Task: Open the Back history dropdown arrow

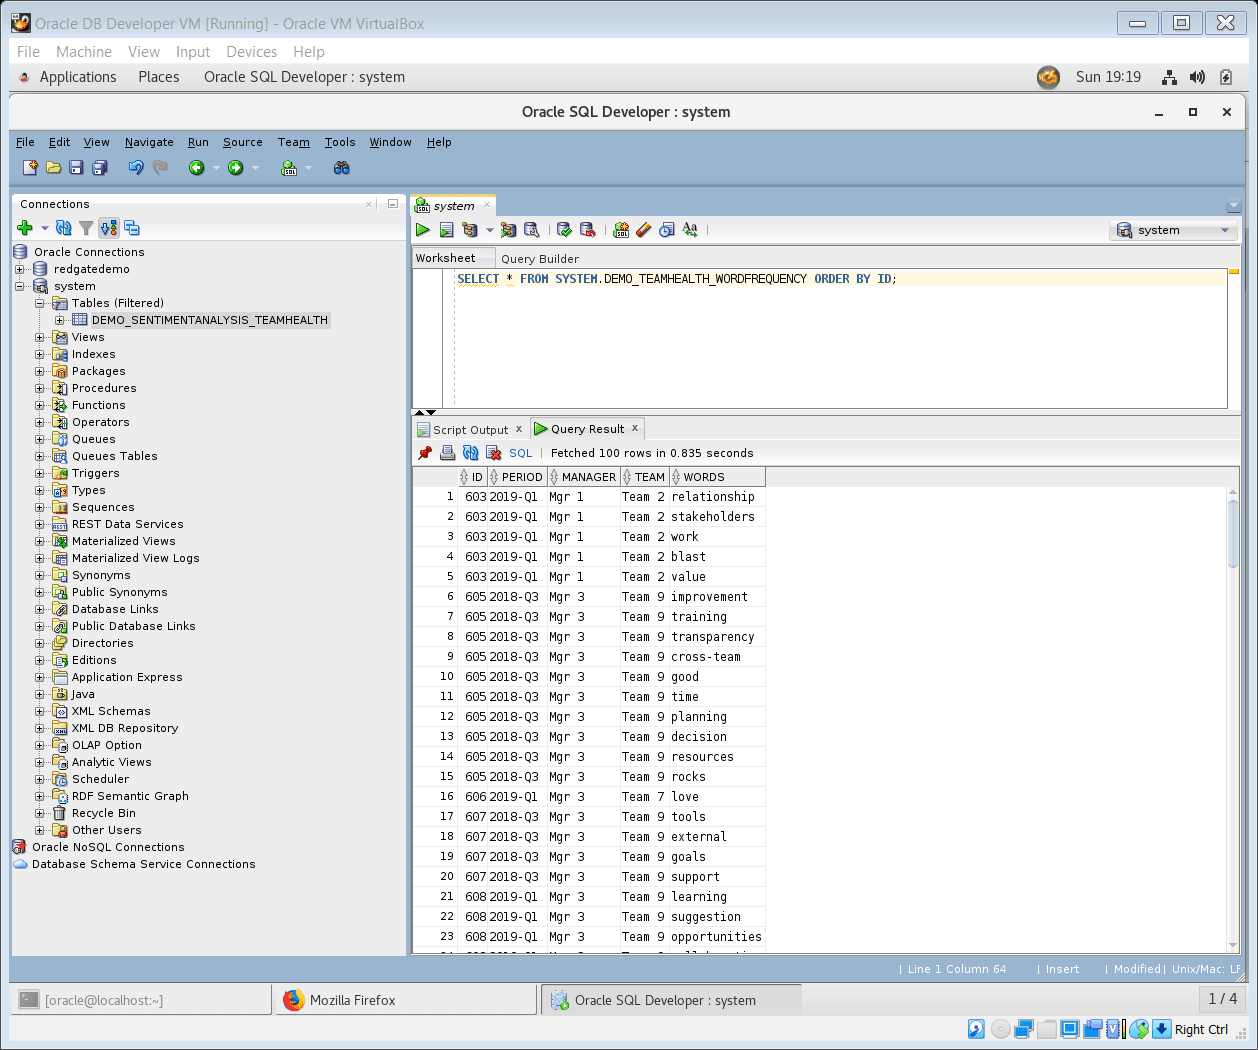Action: click(x=216, y=168)
